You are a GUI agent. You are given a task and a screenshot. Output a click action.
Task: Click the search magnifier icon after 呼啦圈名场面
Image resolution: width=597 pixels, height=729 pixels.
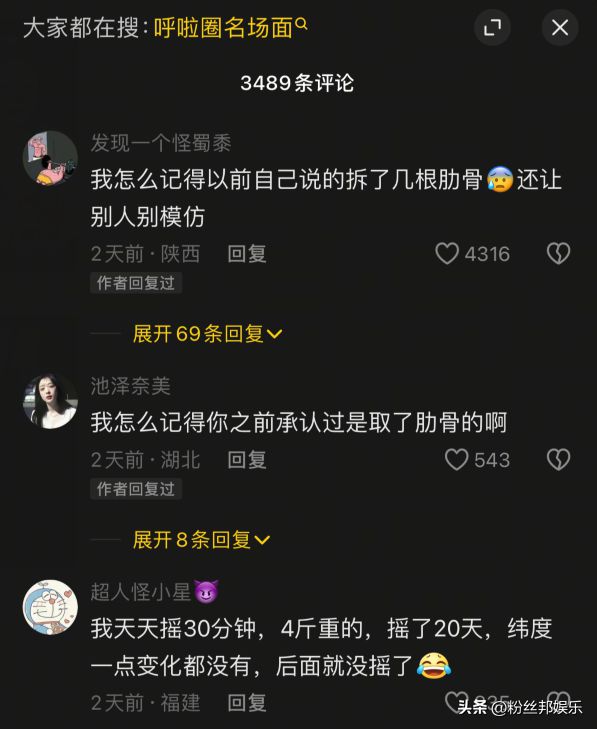[301, 23]
